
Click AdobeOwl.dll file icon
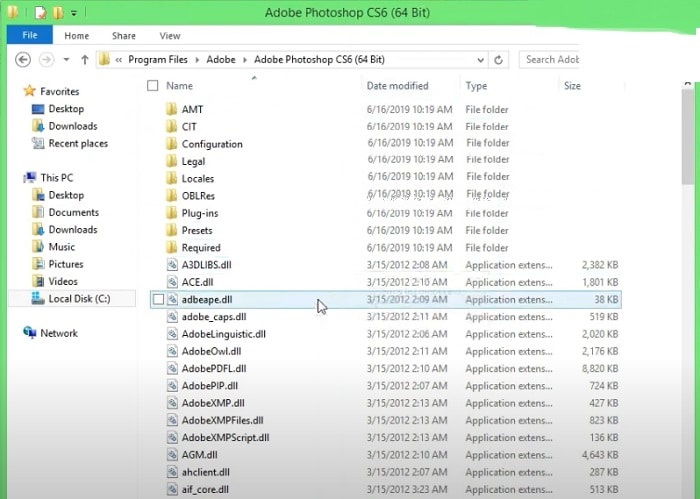pyautogui.click(x=172, y=351)
